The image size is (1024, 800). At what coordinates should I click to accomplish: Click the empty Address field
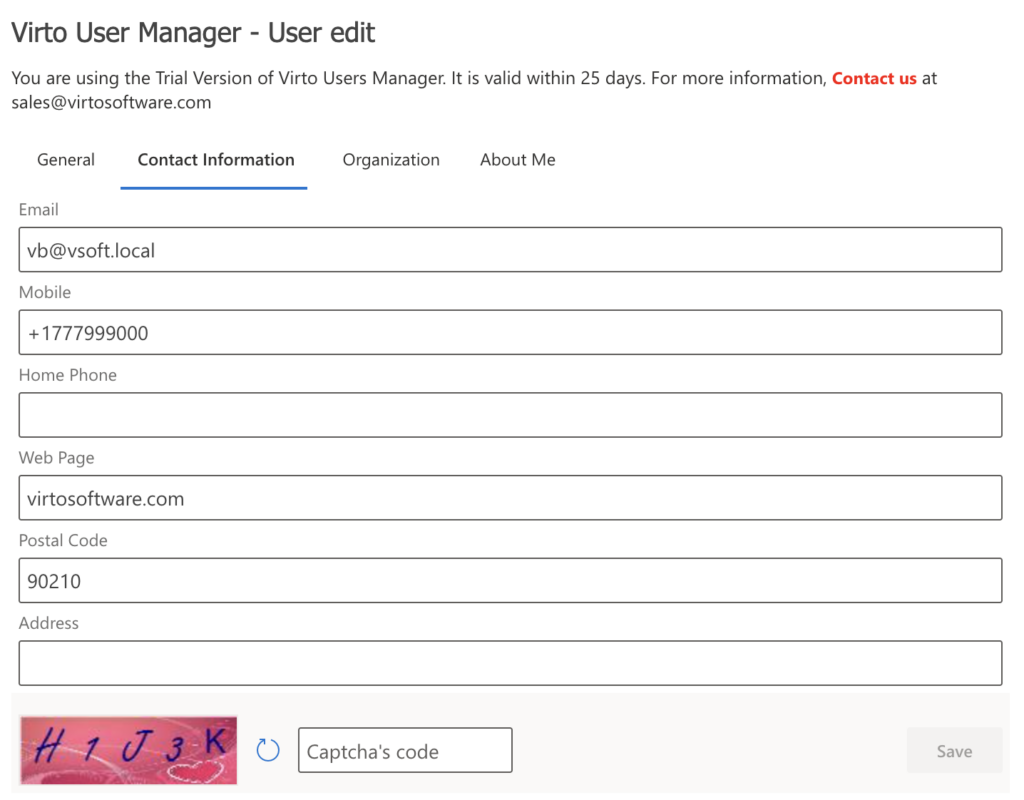(510, 662)
